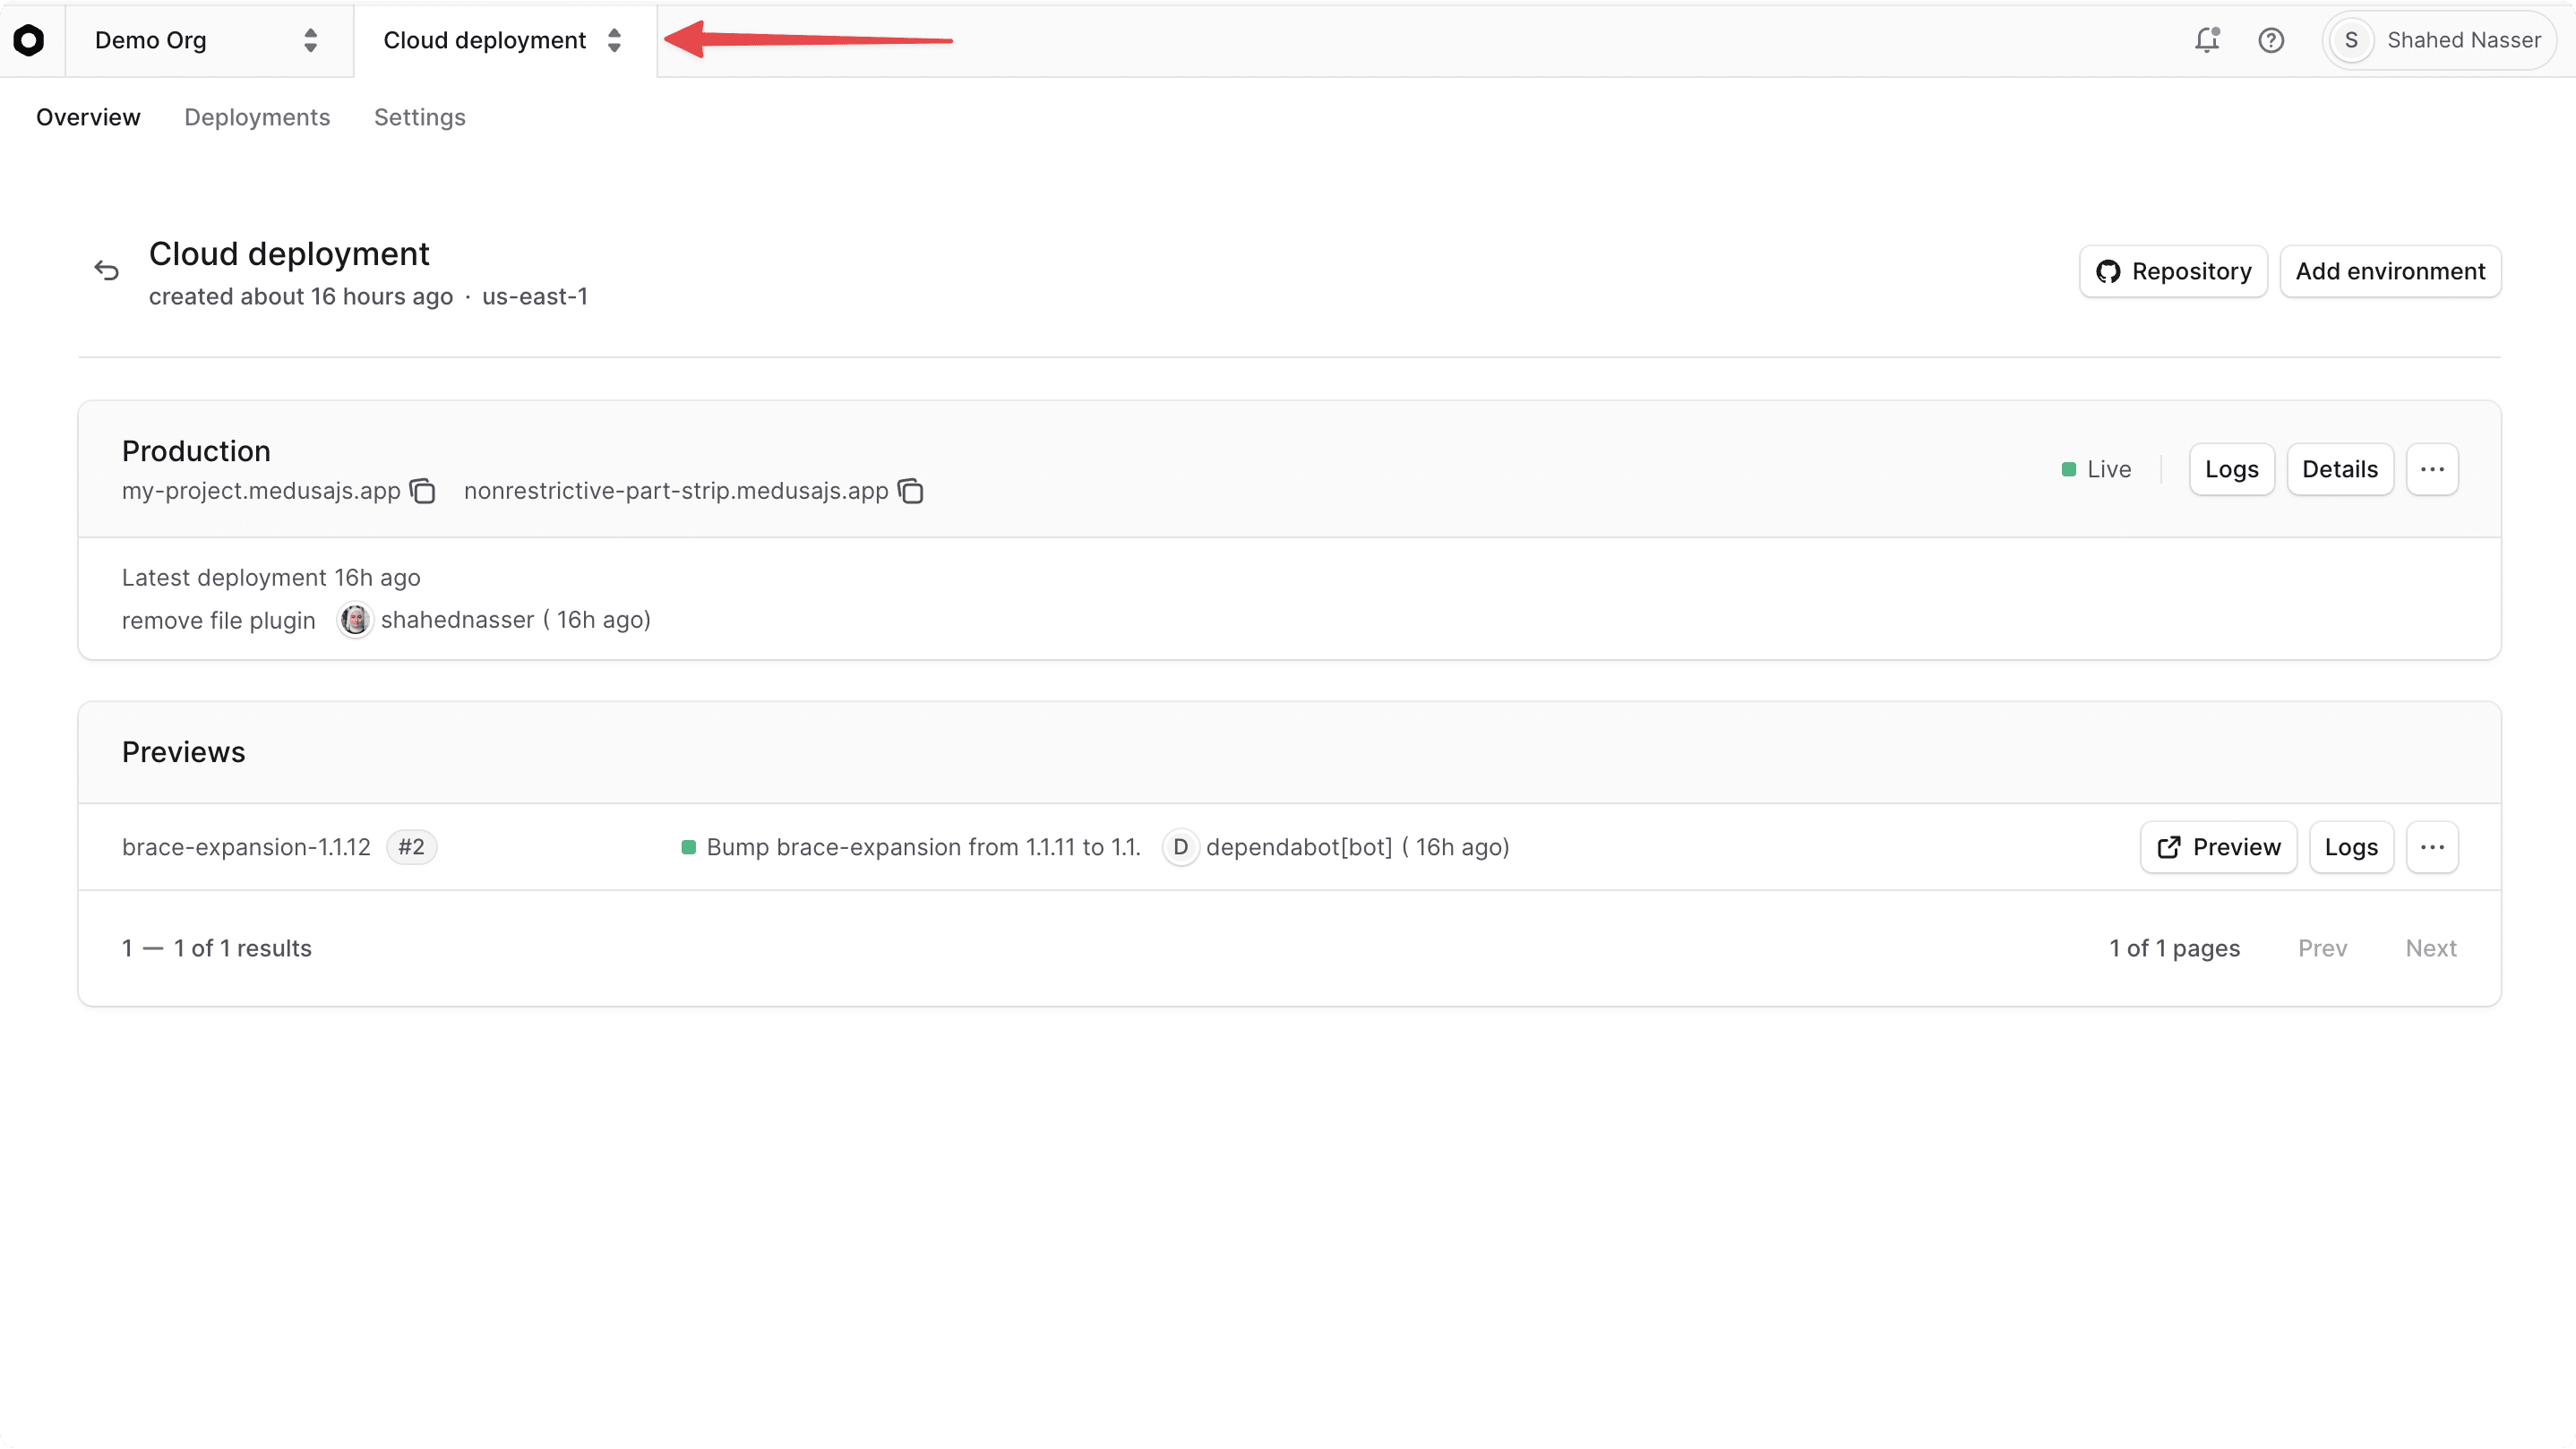Switch to the Overview tab
This screenshot has height=1449, width=2576.
88,117
